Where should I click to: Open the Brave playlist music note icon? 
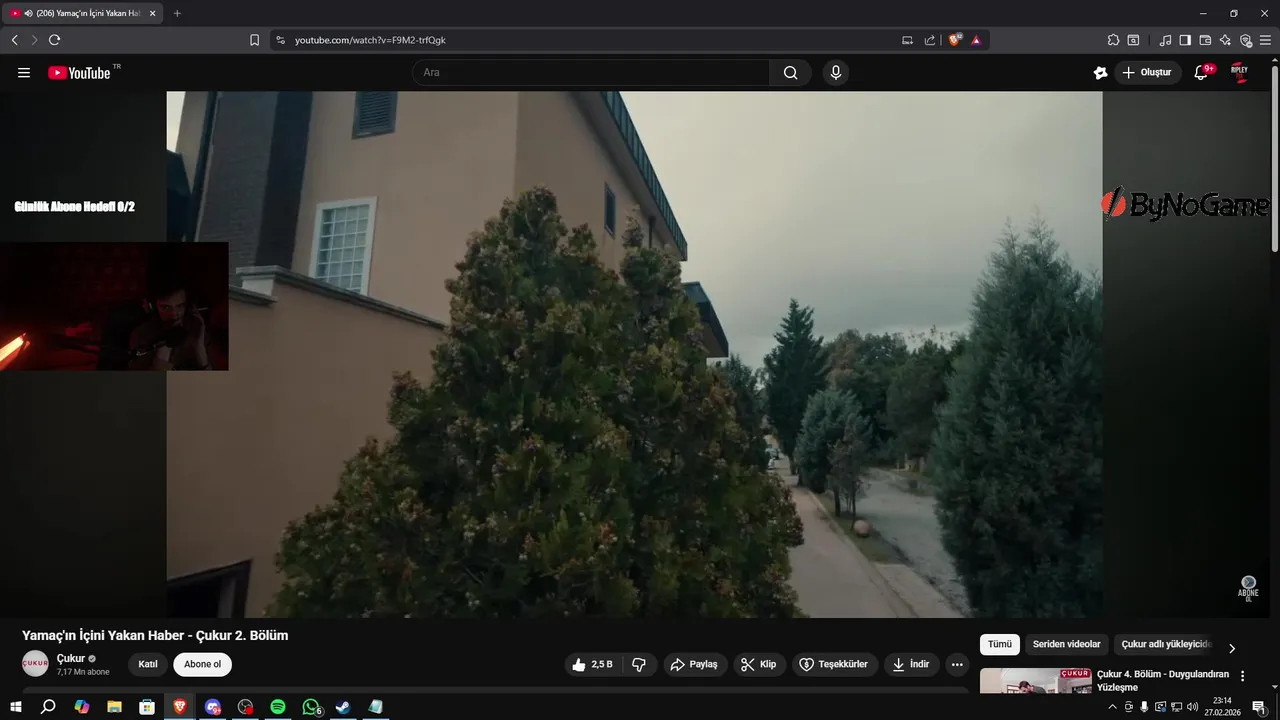tap(1165, 40)
